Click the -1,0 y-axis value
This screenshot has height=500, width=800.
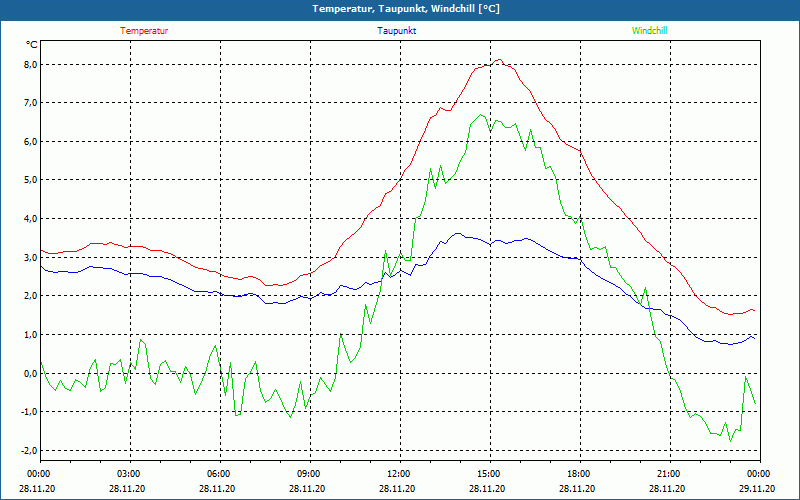pos(29,411)
